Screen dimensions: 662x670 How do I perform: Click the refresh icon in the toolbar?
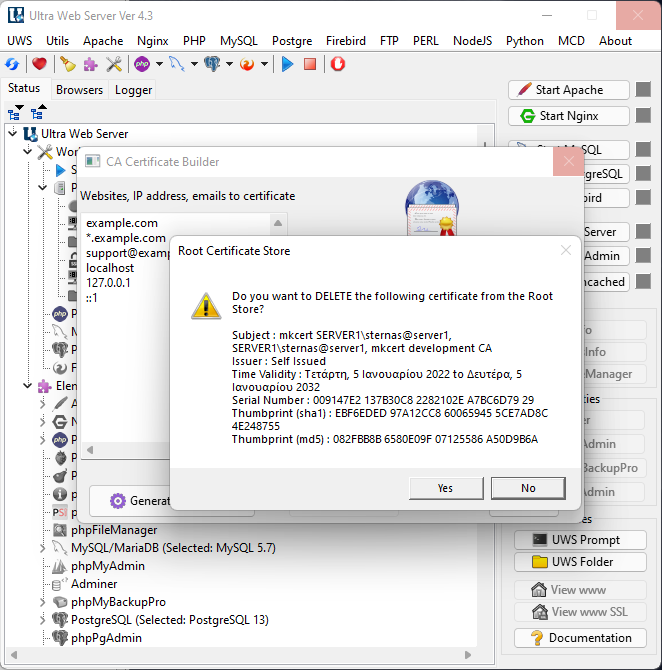tap(12, 65)
